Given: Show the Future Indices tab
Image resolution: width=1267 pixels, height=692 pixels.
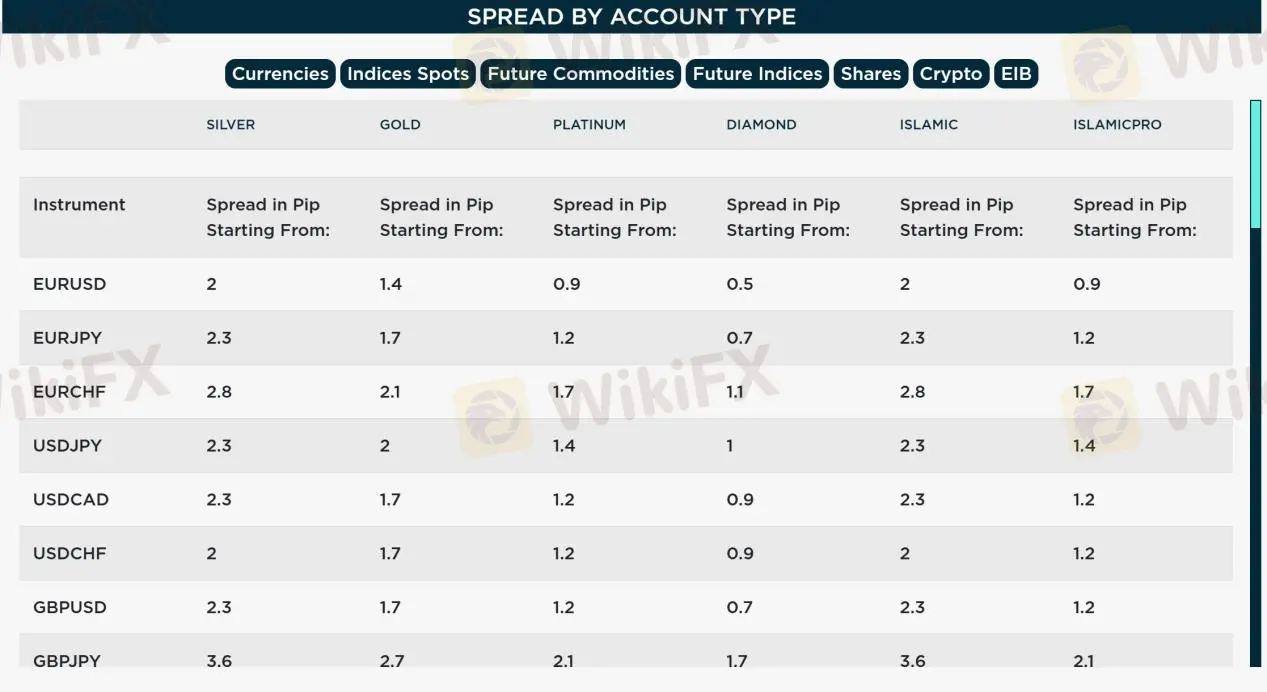Looking at the screenshot, I should [x=757, y=74].
